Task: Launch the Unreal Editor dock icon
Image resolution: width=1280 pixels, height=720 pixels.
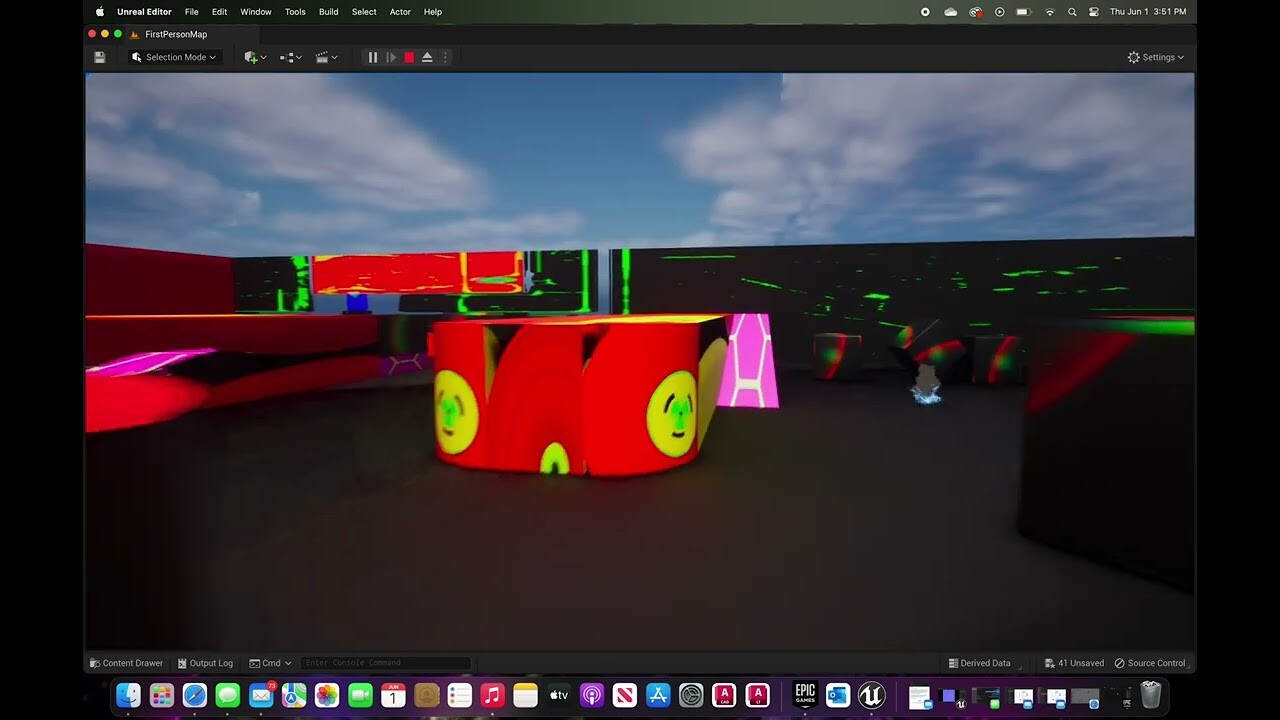Action: (871, 695)
